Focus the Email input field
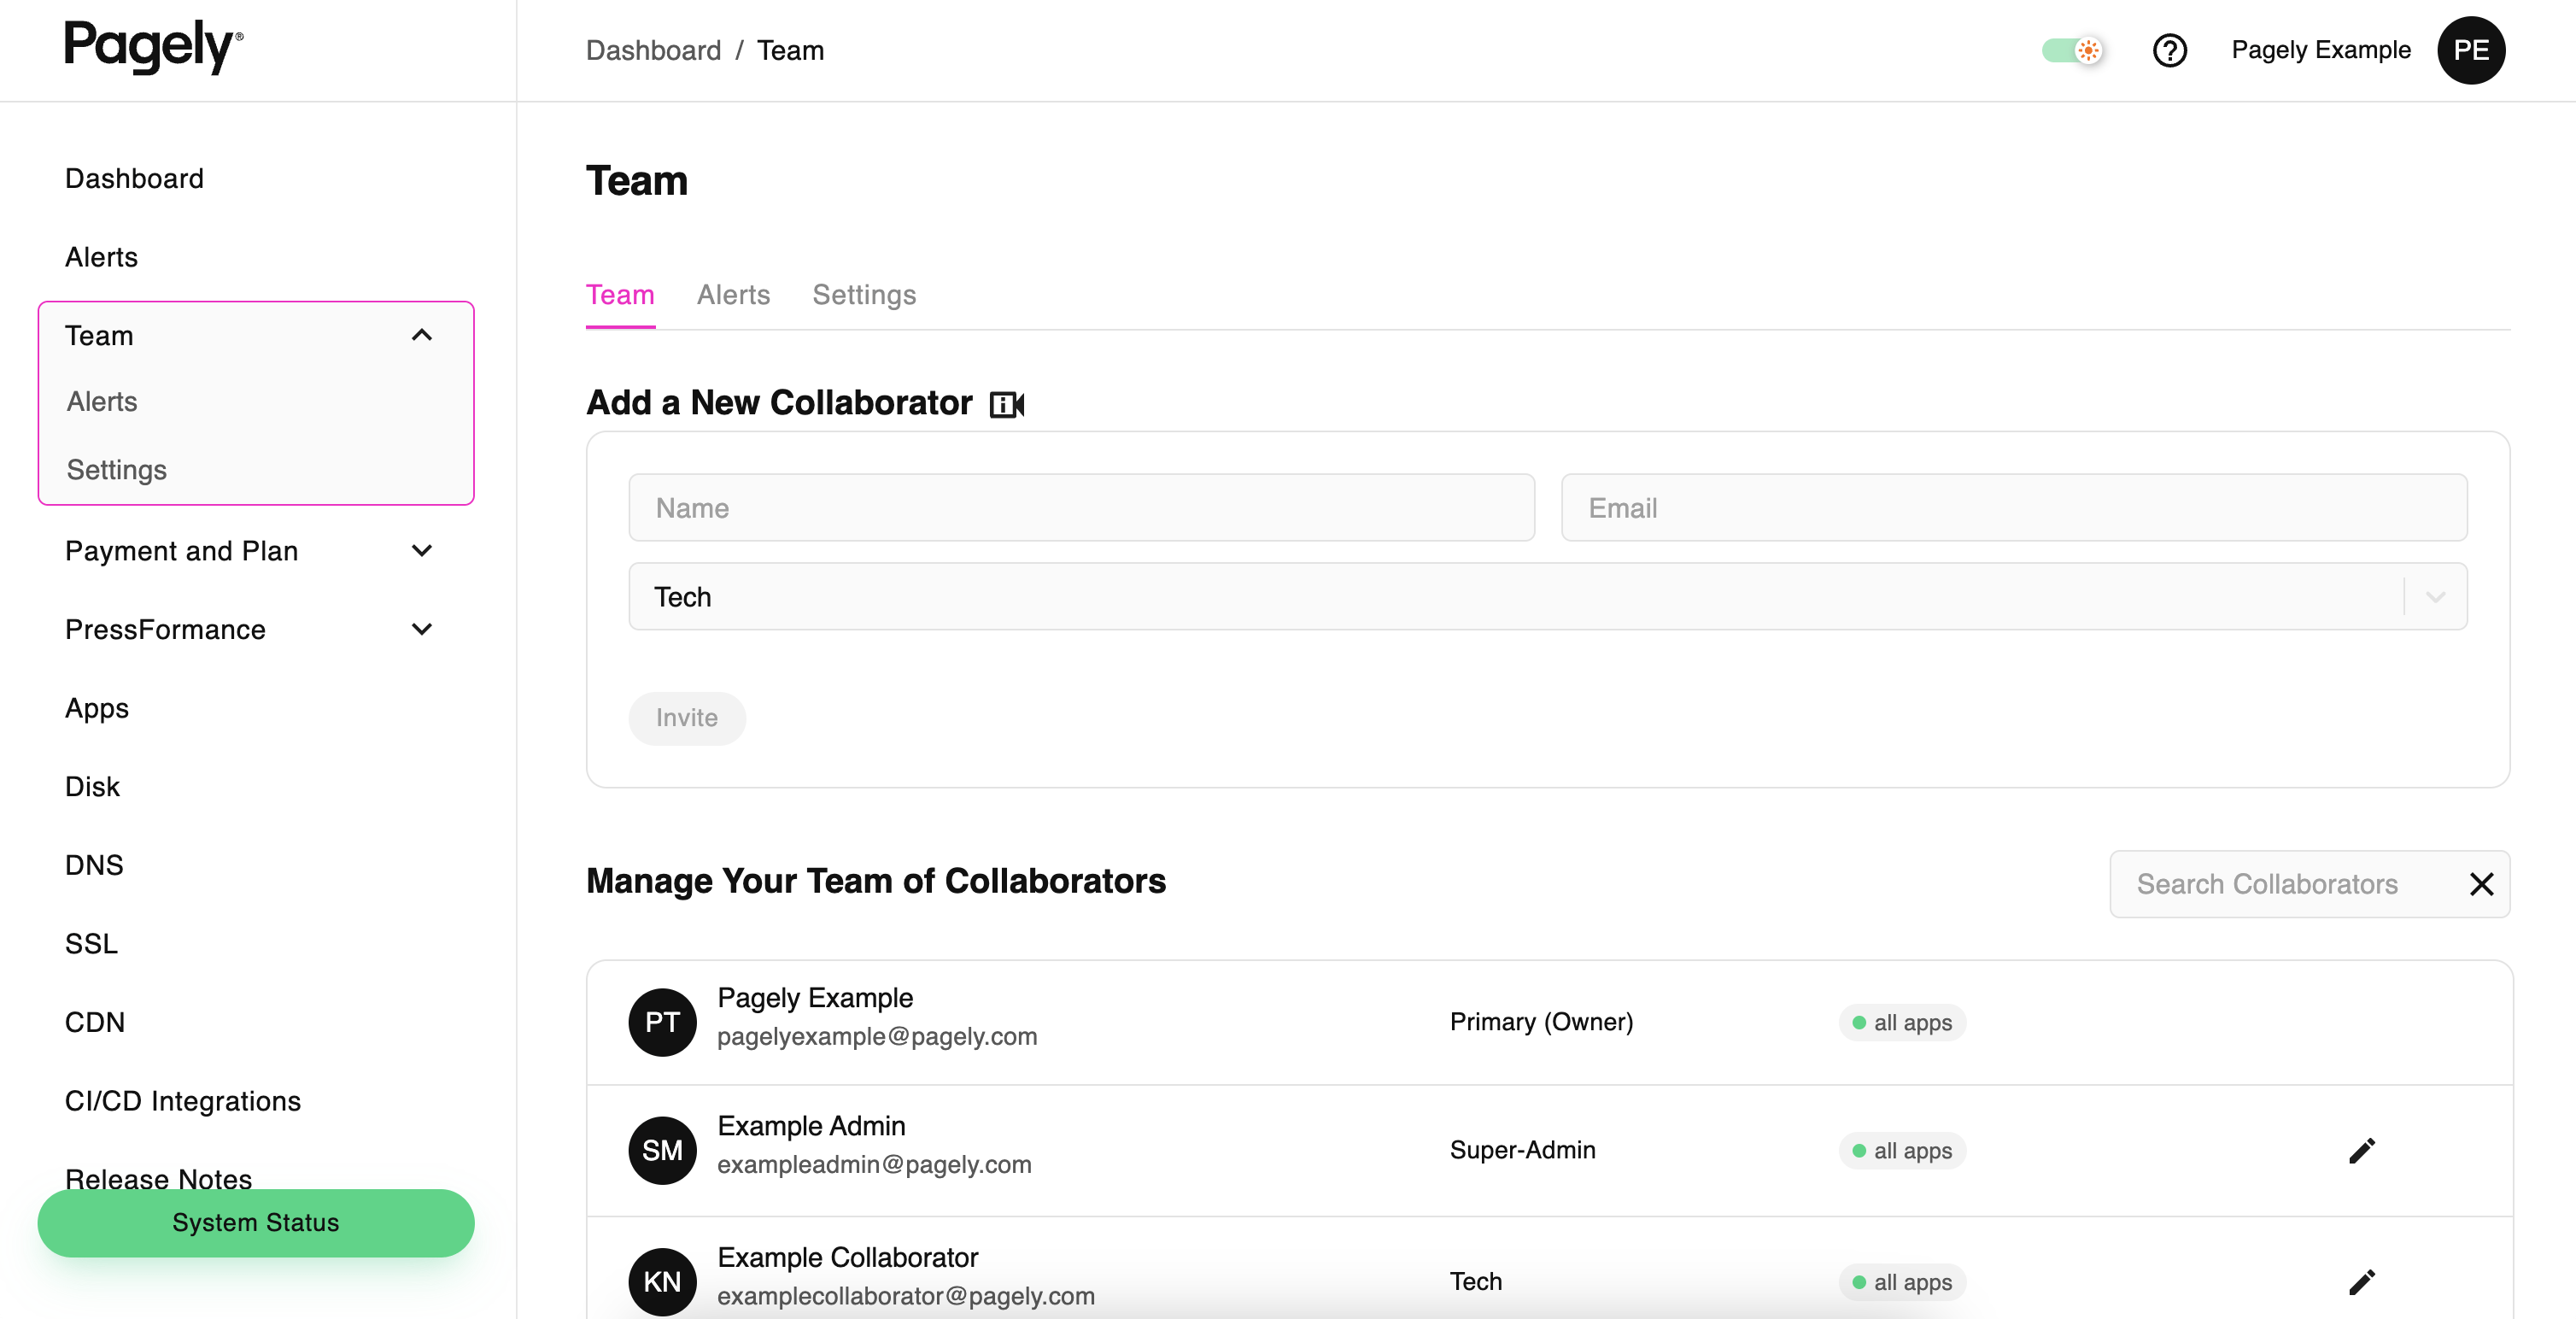2576x1319 pixels. [x=2014, y=508]
